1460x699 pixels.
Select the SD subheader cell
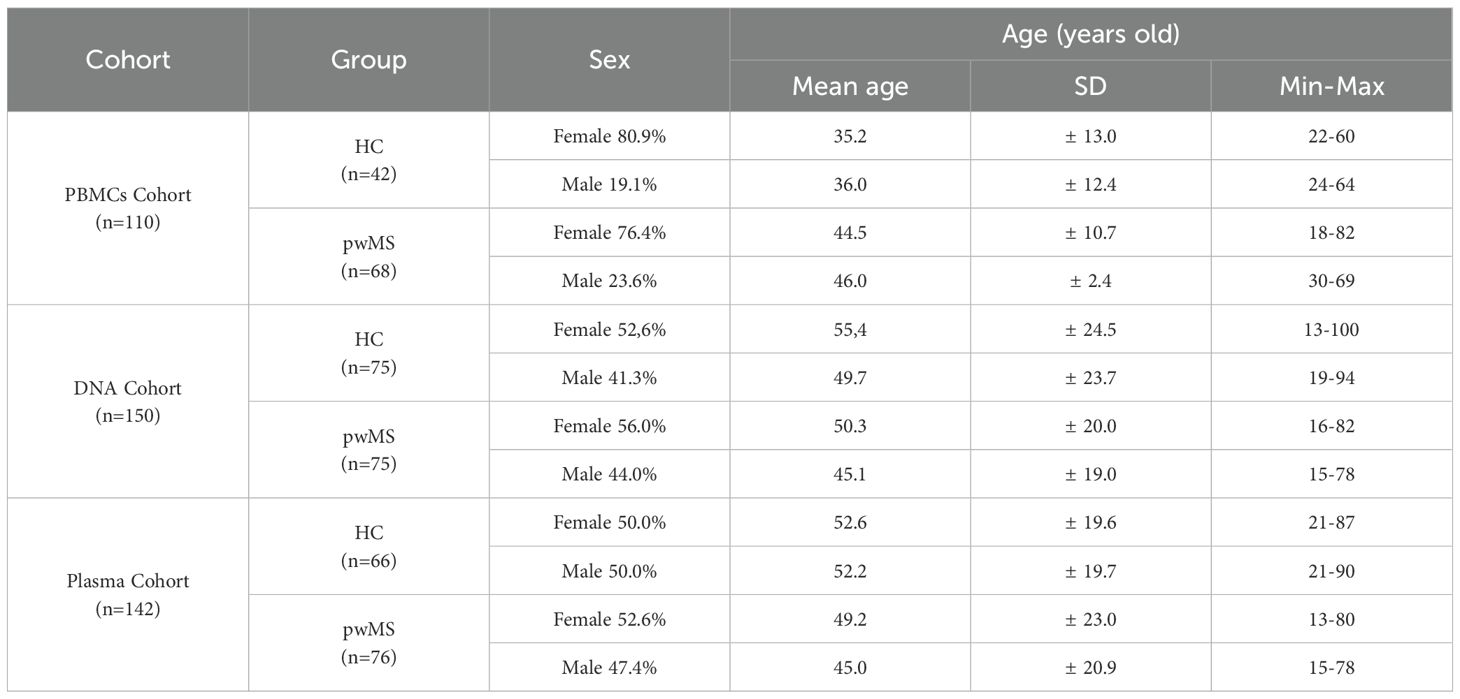tap(1090, 86)
